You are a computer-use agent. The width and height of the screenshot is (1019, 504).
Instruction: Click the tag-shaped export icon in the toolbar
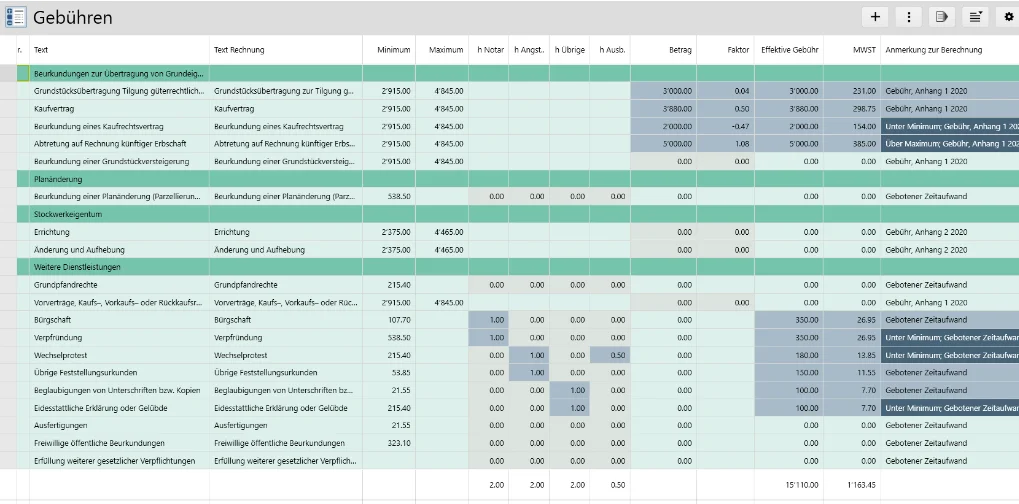(942, 18)
